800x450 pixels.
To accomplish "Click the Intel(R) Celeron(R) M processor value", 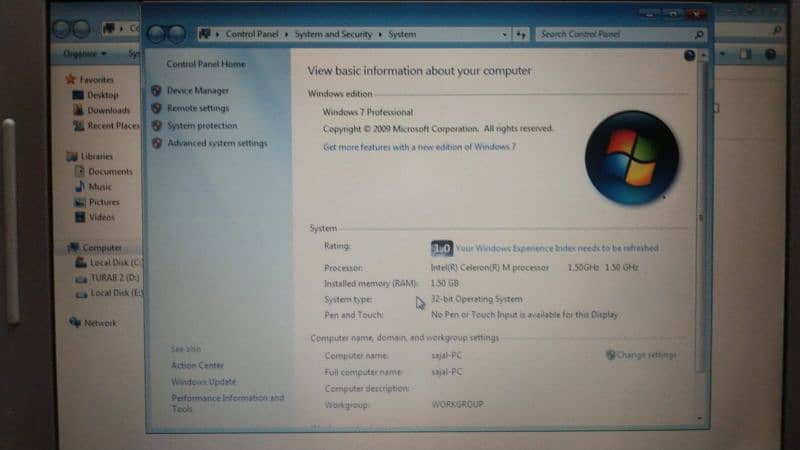I will tap(490, 267).
